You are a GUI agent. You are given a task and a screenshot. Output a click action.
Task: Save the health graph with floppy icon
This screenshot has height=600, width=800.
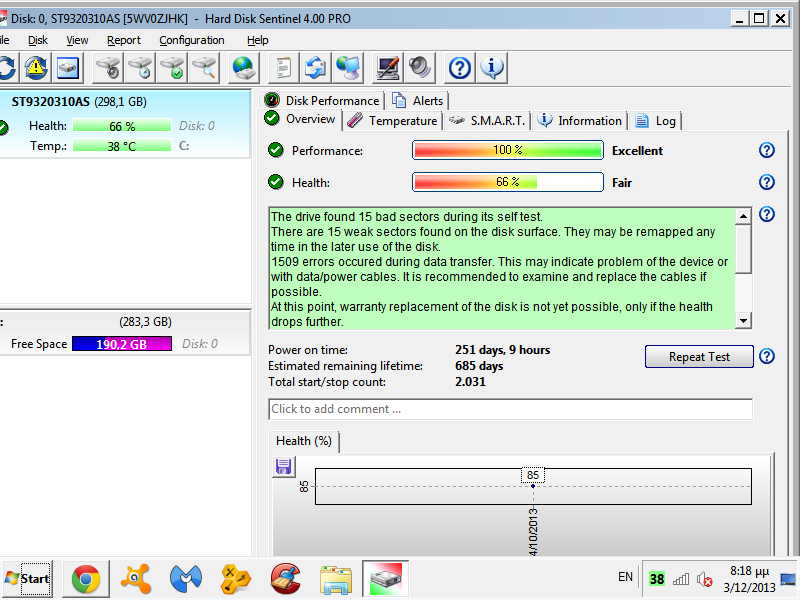[x=283, y=466]
